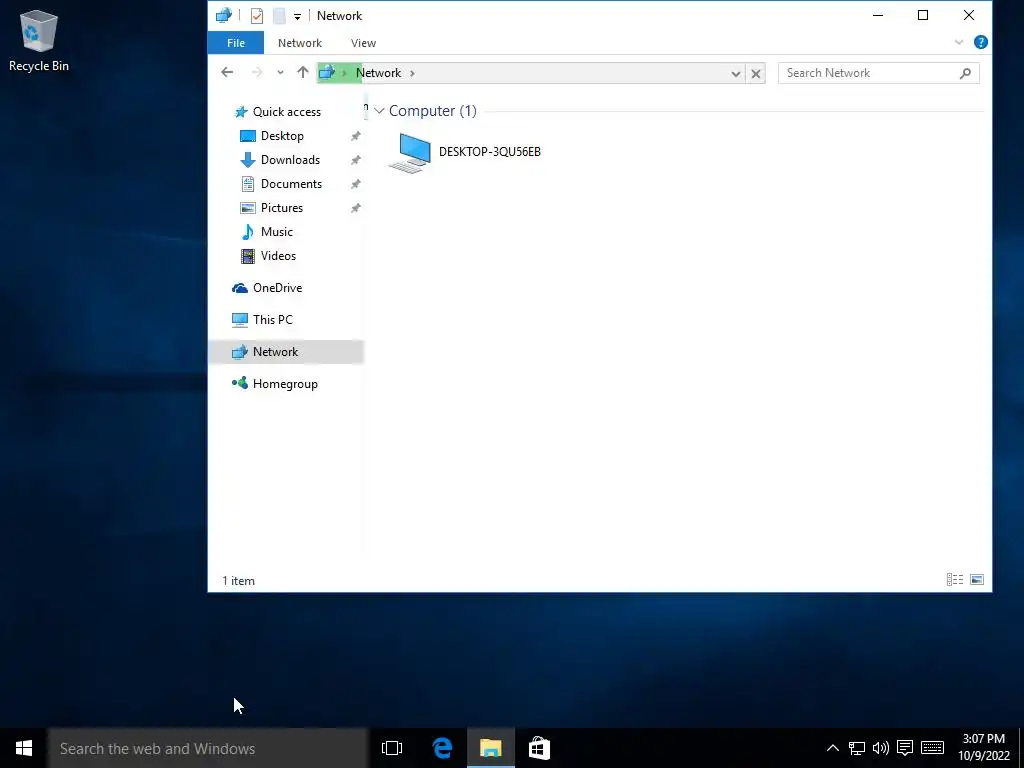Open the Recycle Bin desktop icon
Screen dimensions: 1024x768
pyautogui.click(x=39, y=41)
